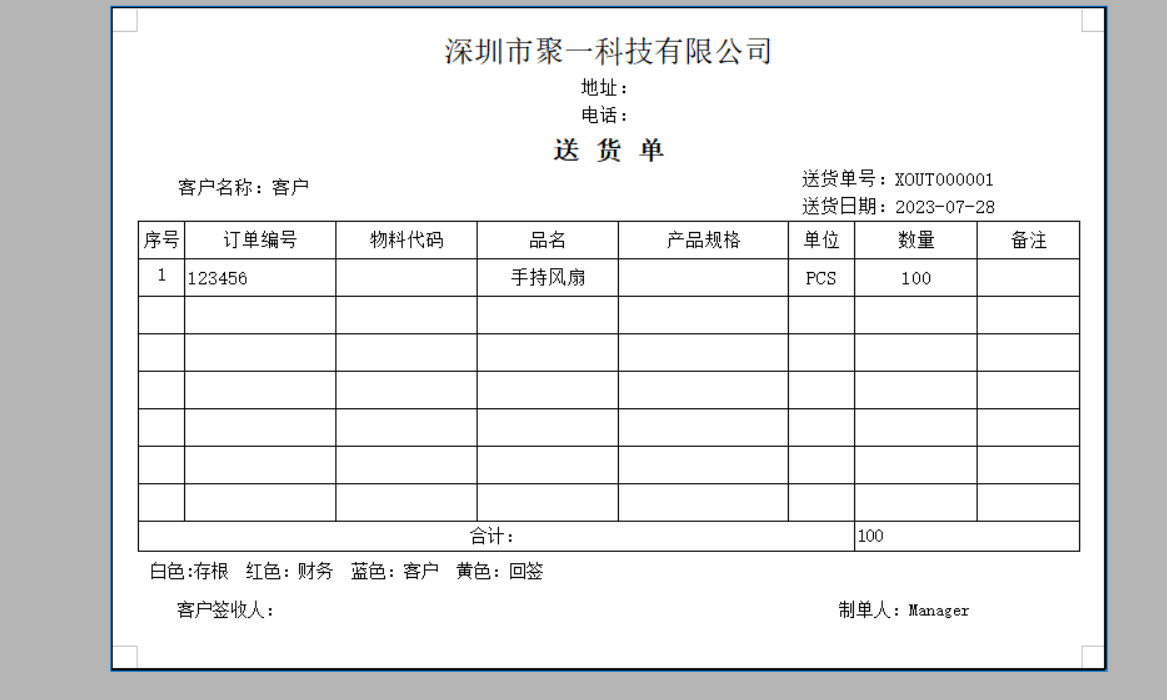Click the unit cell PCS
The image size is (1167, 700).
[x=821, y=279]
